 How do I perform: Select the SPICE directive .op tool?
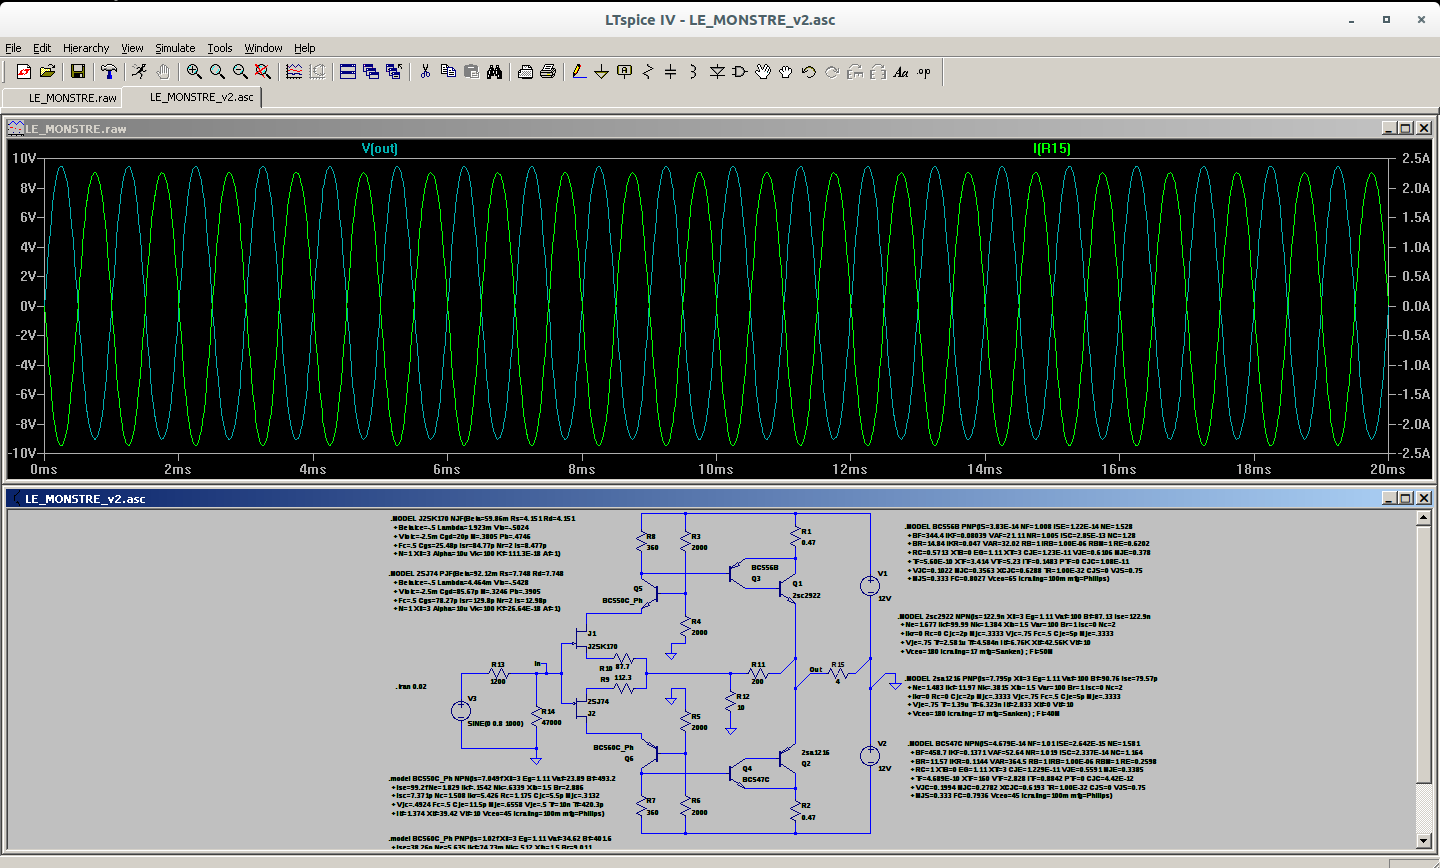[924, 71]
